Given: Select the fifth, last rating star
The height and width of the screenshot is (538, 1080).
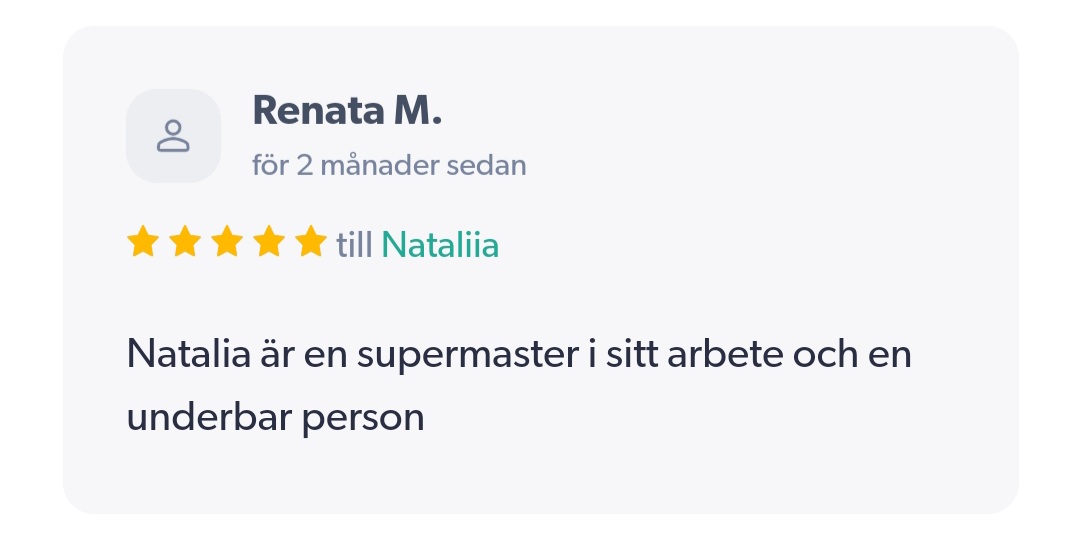Looking at the screenshot, I should point(312,242).
